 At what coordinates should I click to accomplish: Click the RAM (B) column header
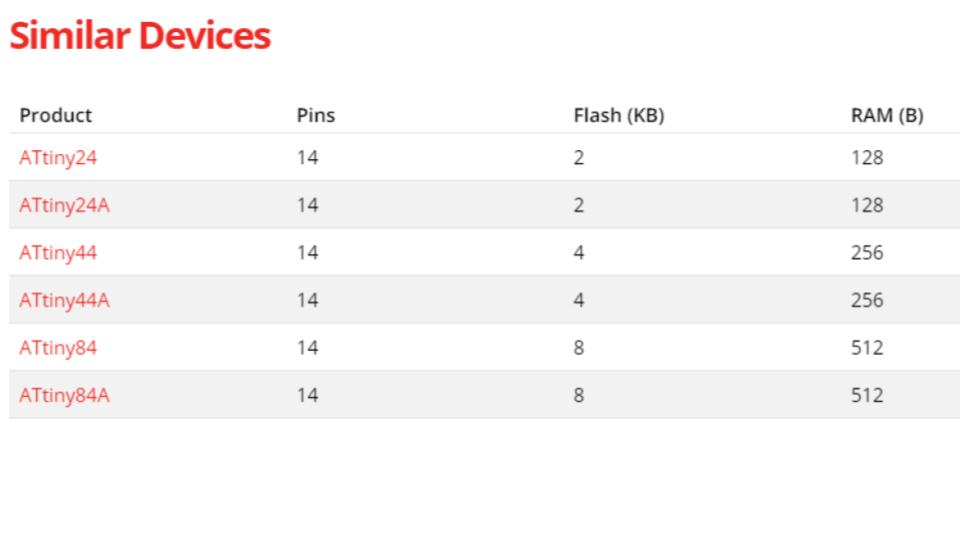[x=886, y=115]
